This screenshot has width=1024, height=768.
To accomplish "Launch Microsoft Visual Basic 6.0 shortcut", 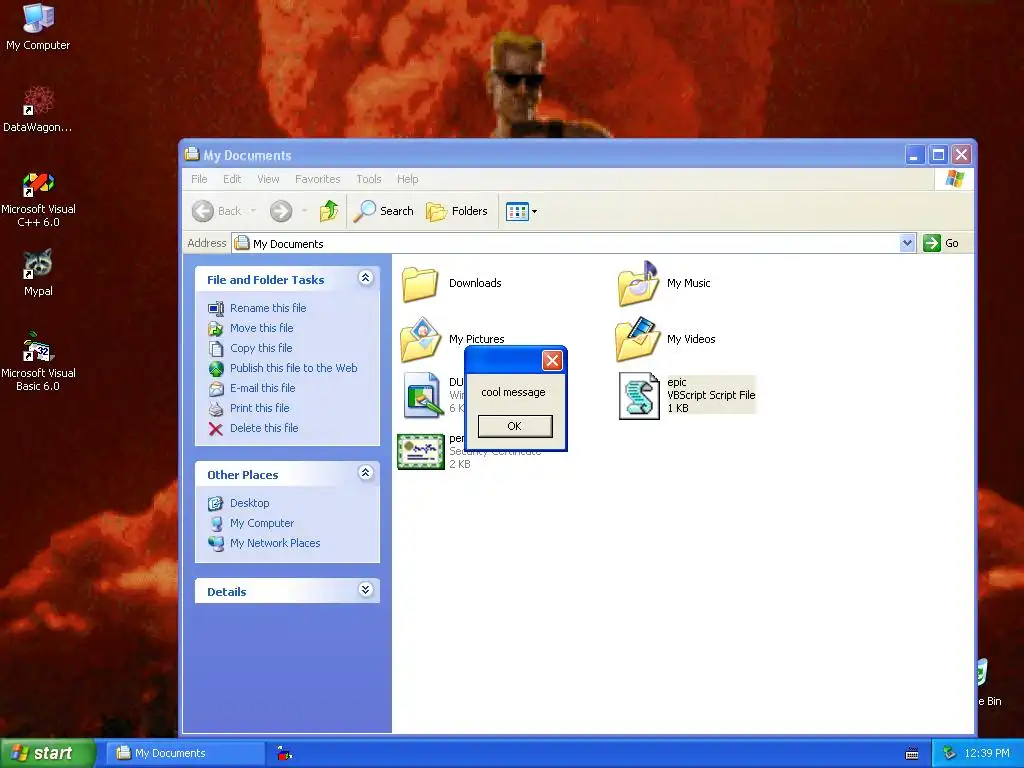I will (38, 362).
